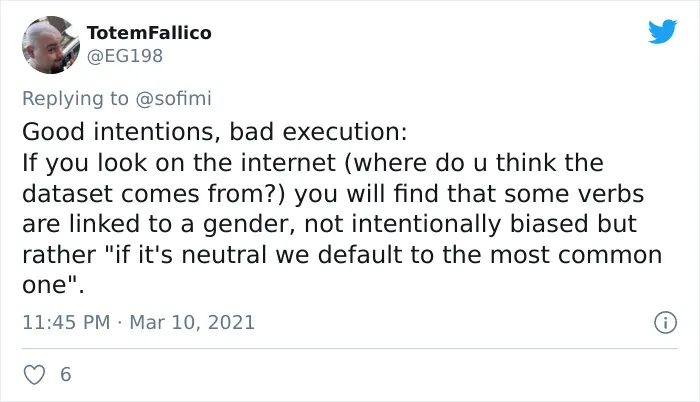Open the @sofimi mention link
This screenshot has height=402, width=700.
[x=173, y=98]
